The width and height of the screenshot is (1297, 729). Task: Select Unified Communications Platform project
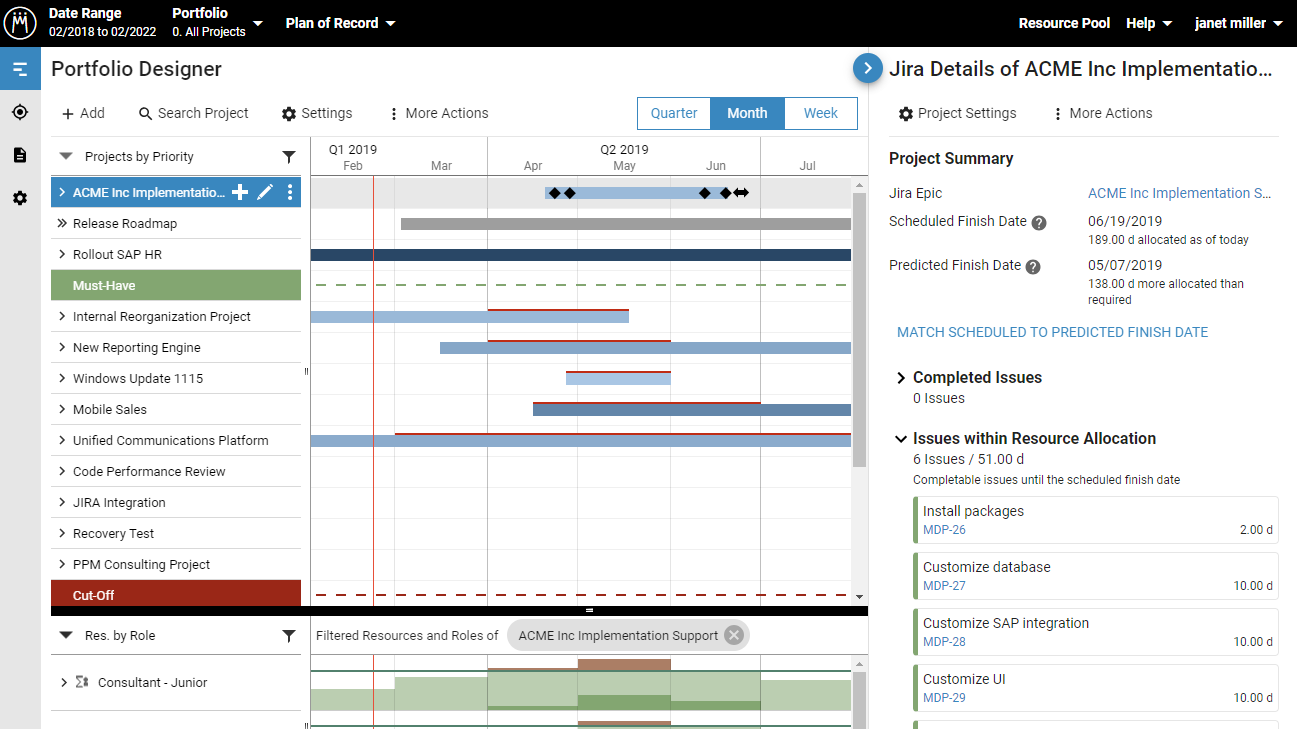[x=171, y=441]
